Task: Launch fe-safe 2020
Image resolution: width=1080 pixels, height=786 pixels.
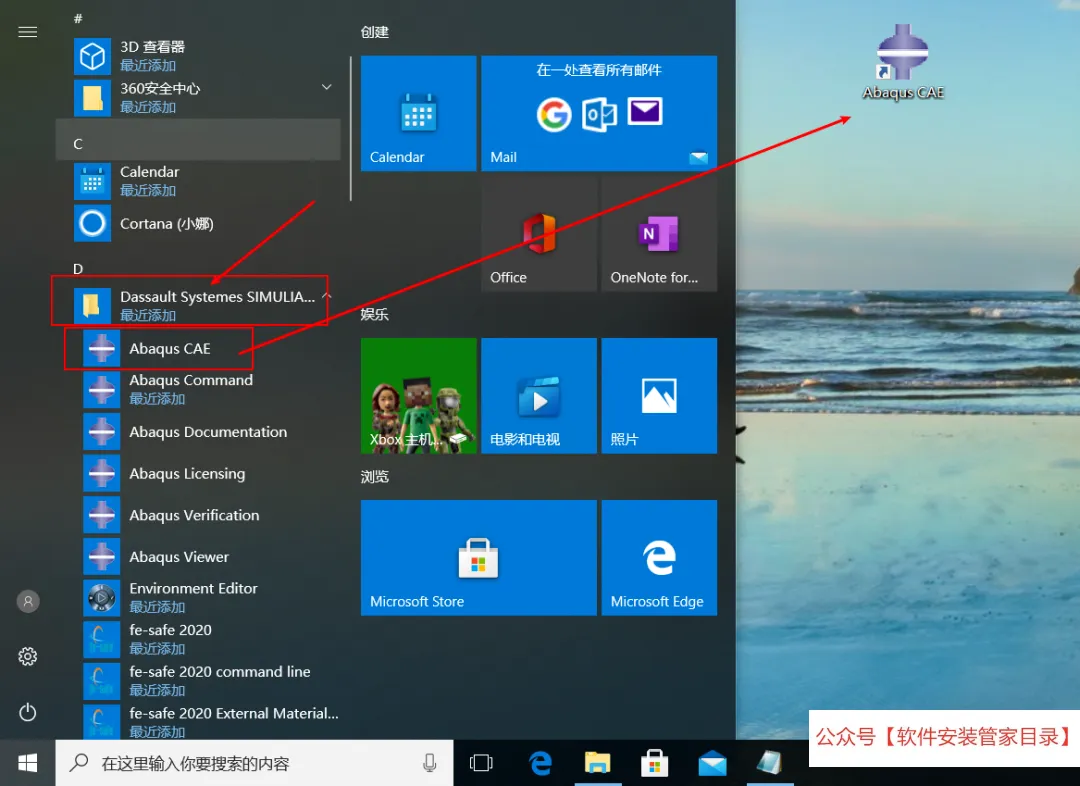Action: coord(198,639)
